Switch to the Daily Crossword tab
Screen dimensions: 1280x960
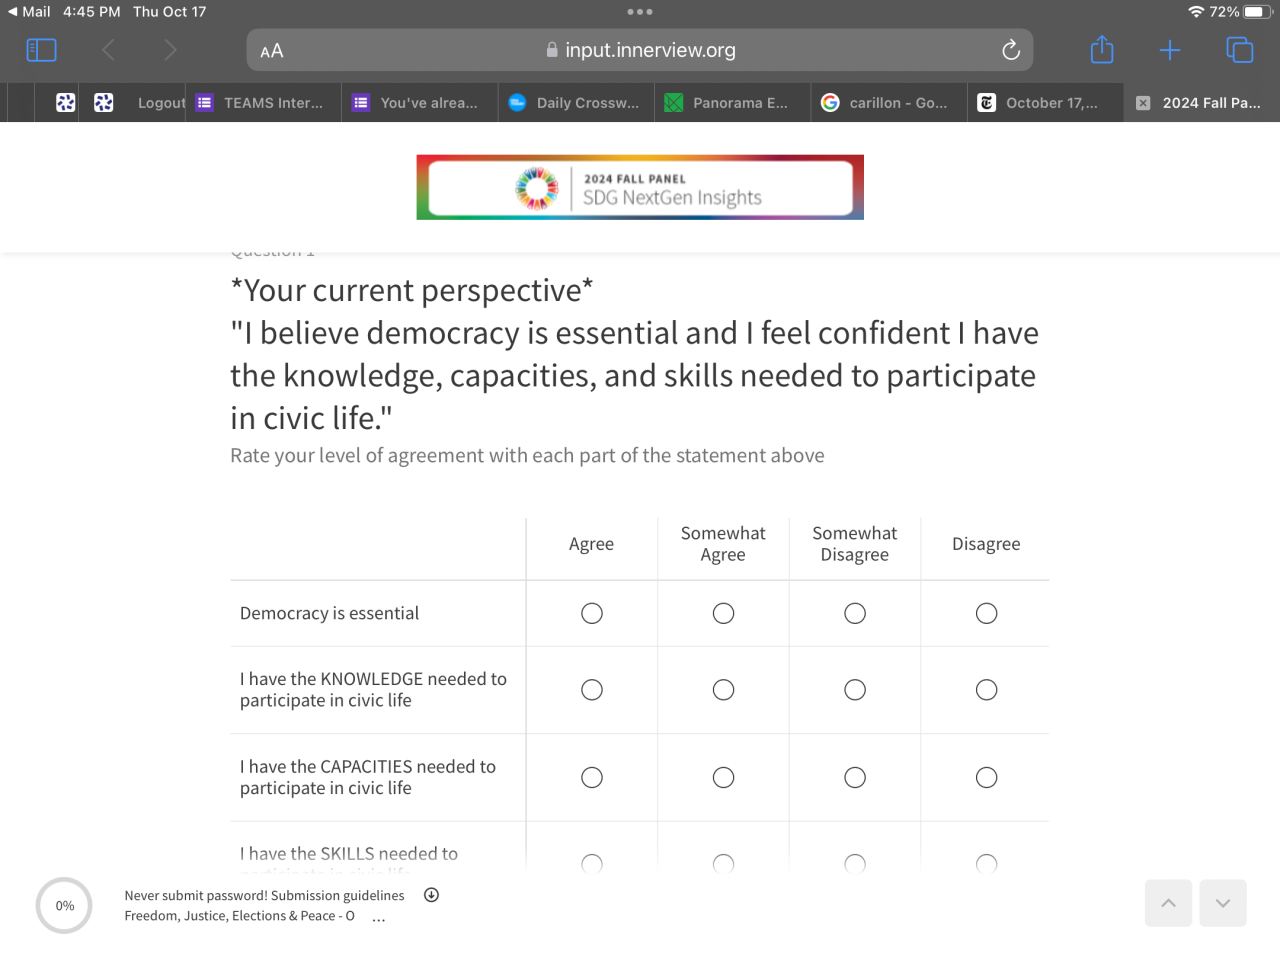pyautogui.click(x=576, y=103)
